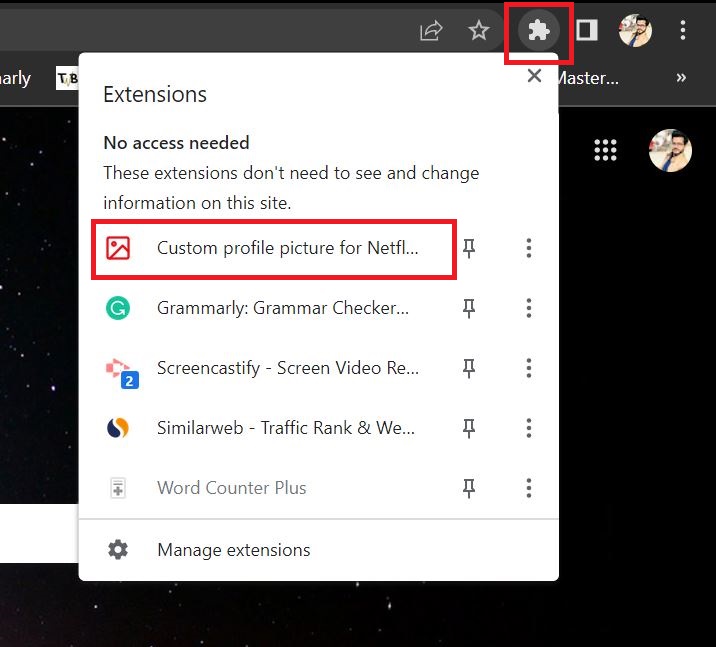Open the TB bookmark favicon in bookmarks bar
This screenshot has width=716, height=647.
point(67,79)
